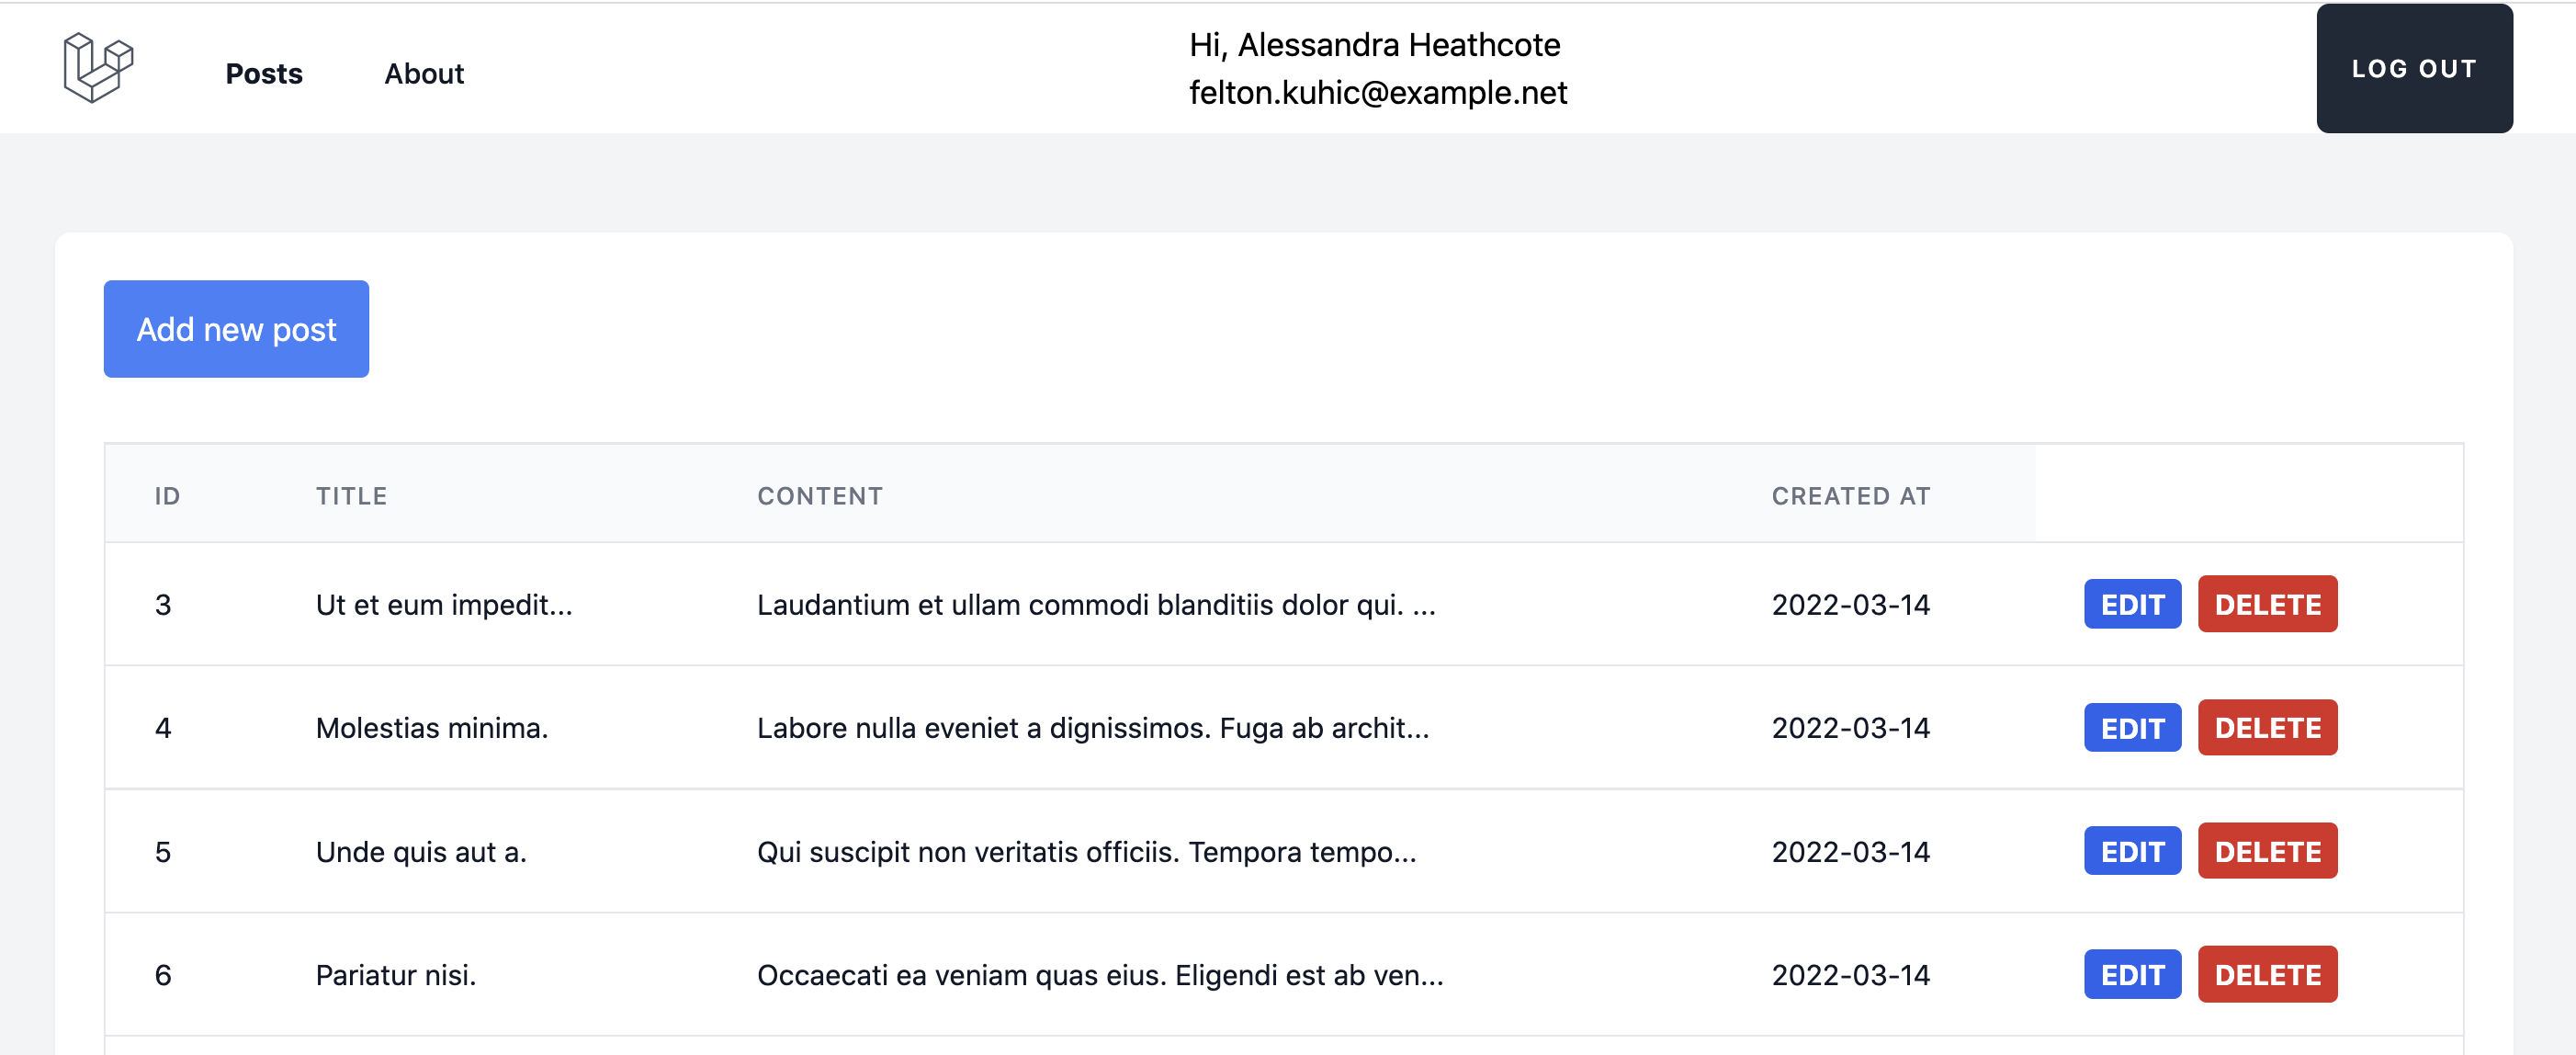
Task: Click content 'Occaecati ea veniam quas eius...'
Action: point(1100,974)
